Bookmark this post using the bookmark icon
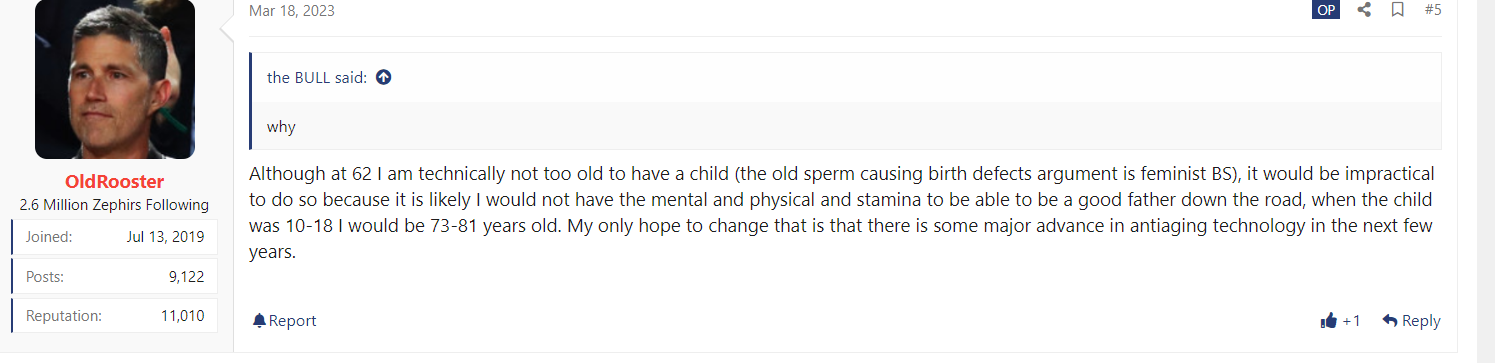The height and width of the screenshot is (363, 1495). click(1398, 10)
